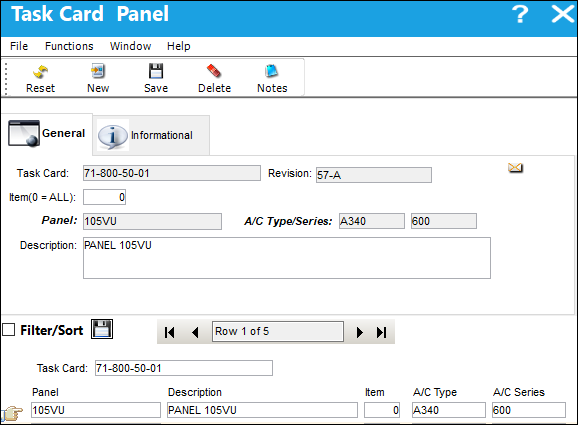Click the Panel field 105VU in General
The width and height of the screenshot is (578, 425).
tap(152, 221)
